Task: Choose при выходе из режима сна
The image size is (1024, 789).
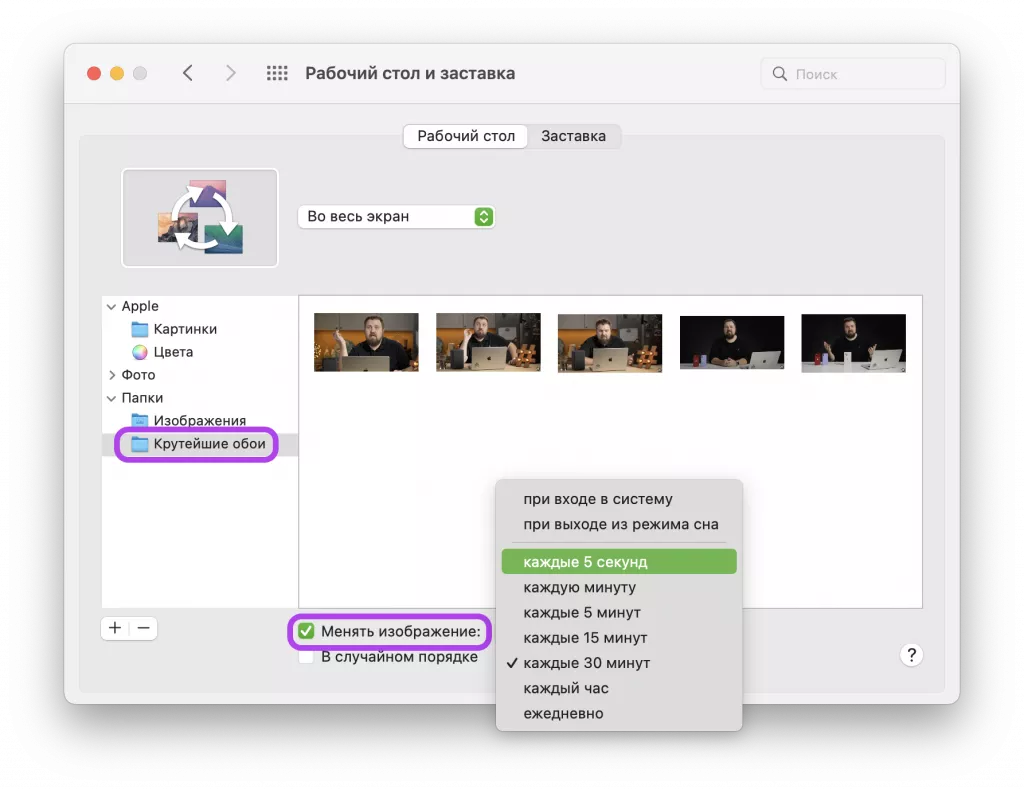Action: tap(619, 524)
